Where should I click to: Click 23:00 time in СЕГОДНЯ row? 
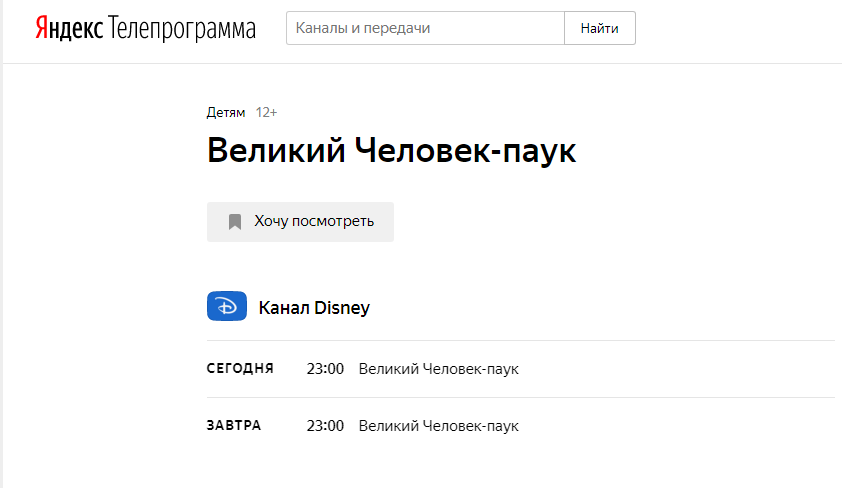click(325, 369)
